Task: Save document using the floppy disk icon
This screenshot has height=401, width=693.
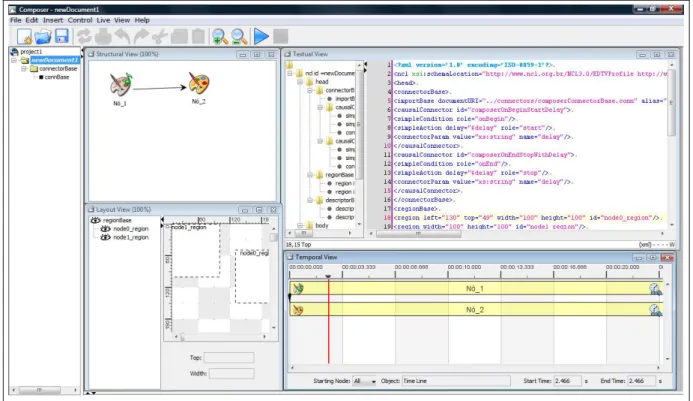Action: pos(61,36)
